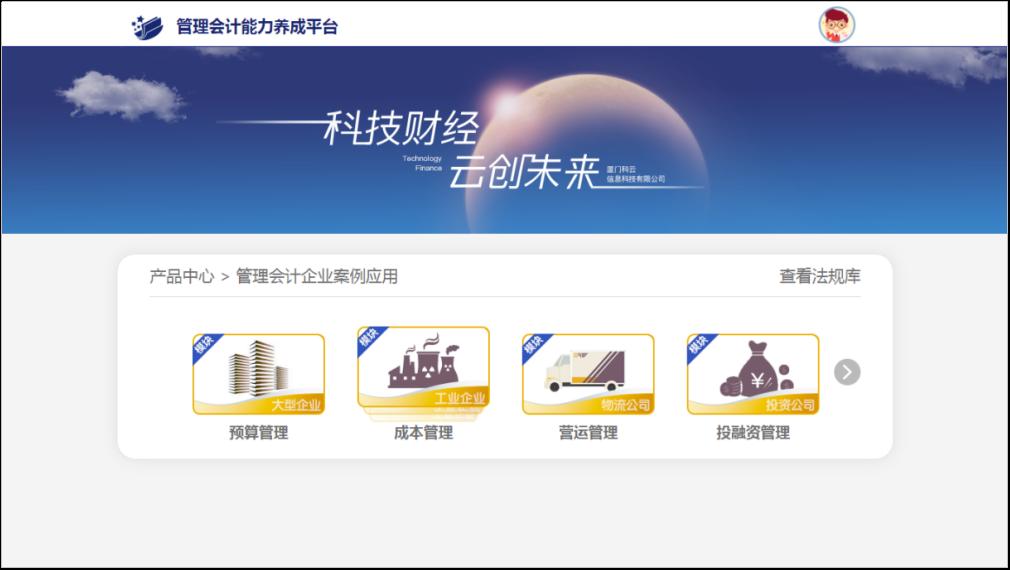Viewport: 1010px width, 570px height.
Task: Click the 模块 ribbon on the 投融资管理 card
Action: click(x=698, y=345)
